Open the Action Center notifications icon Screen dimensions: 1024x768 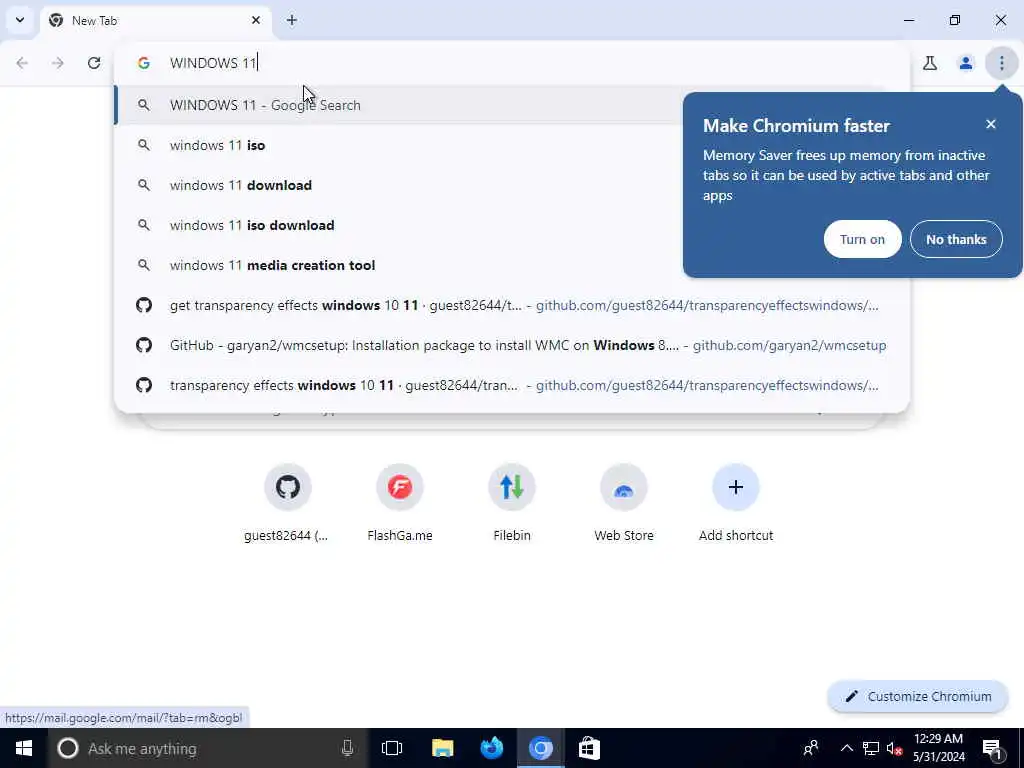pyautogui.click(x=993, y=748)
